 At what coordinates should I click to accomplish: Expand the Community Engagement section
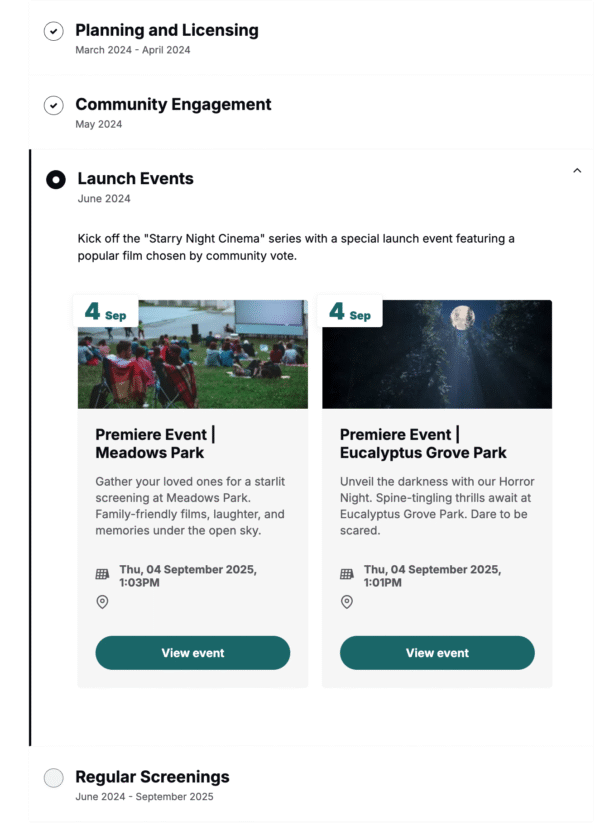tap(173, 105)
